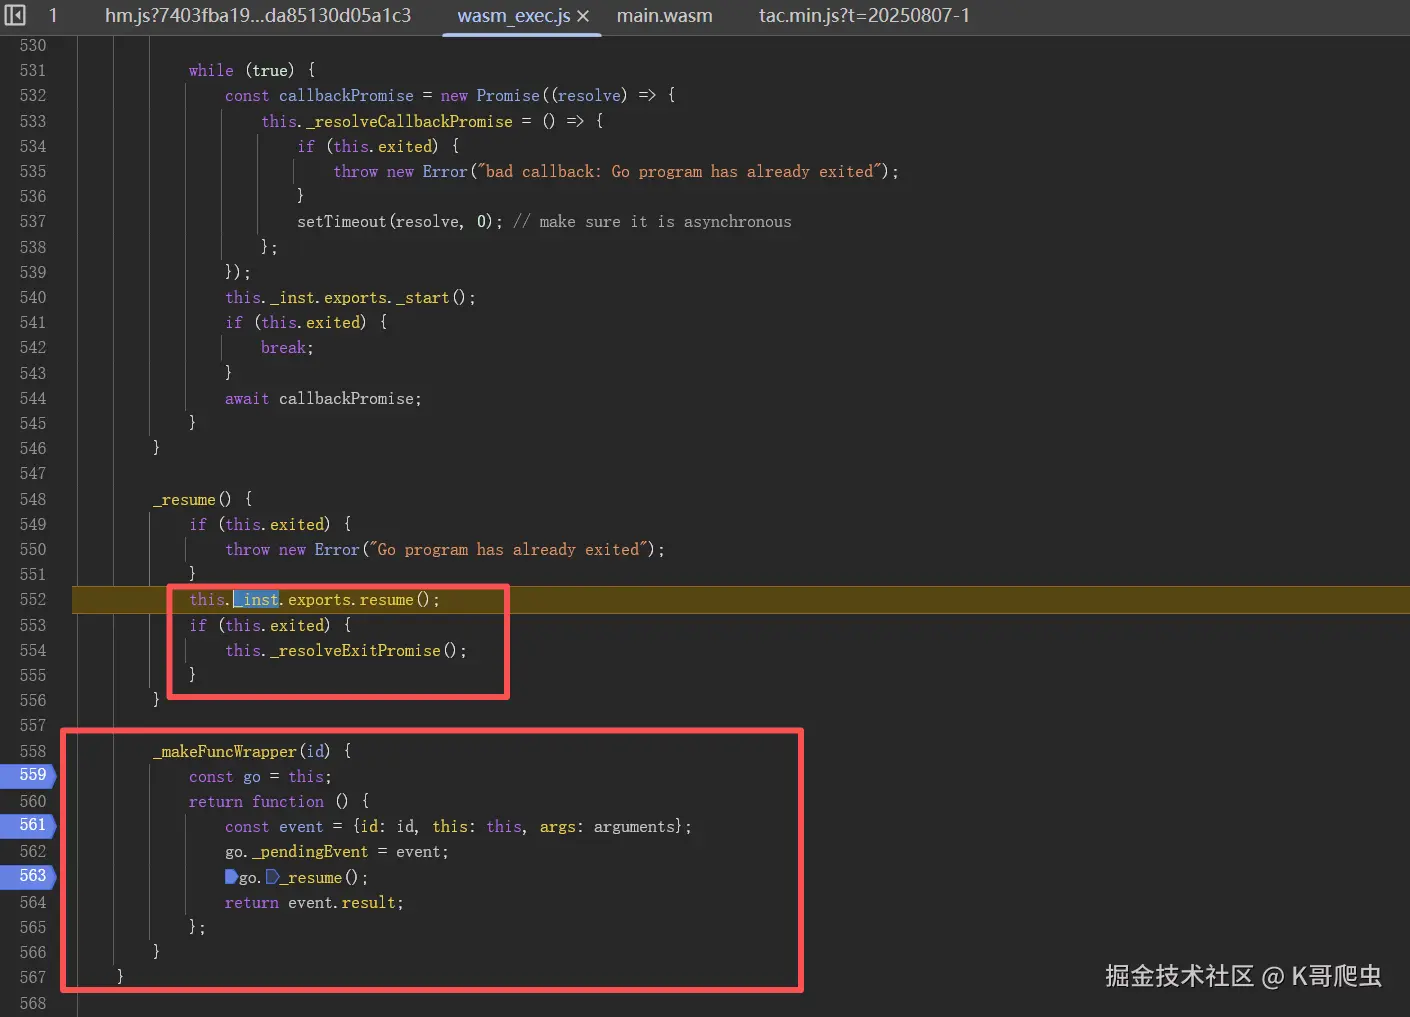
Task: Click the Promise constructor on line 532
Action: (508, 95)
